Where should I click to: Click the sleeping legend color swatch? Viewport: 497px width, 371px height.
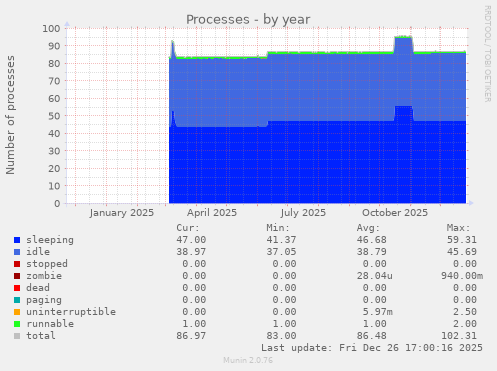(17, 240)
